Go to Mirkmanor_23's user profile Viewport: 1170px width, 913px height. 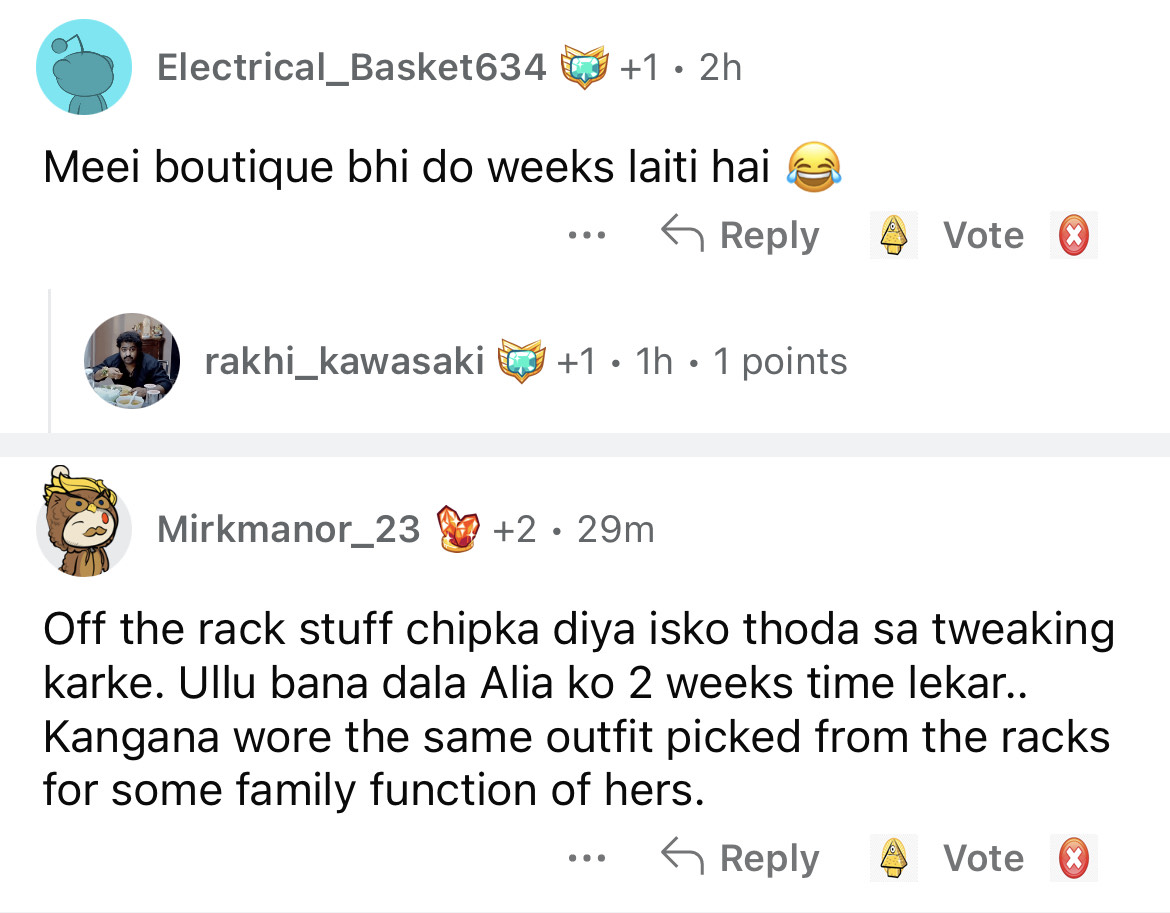click(x=288, y=529)
